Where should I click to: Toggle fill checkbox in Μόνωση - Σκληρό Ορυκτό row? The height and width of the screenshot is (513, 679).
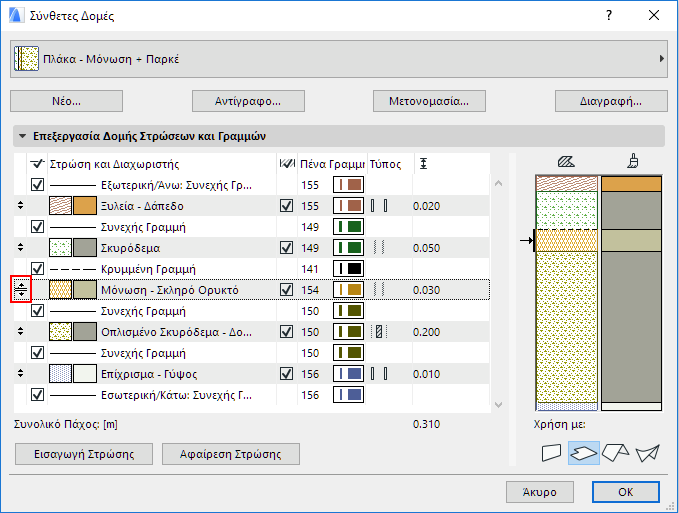[286, 290]
